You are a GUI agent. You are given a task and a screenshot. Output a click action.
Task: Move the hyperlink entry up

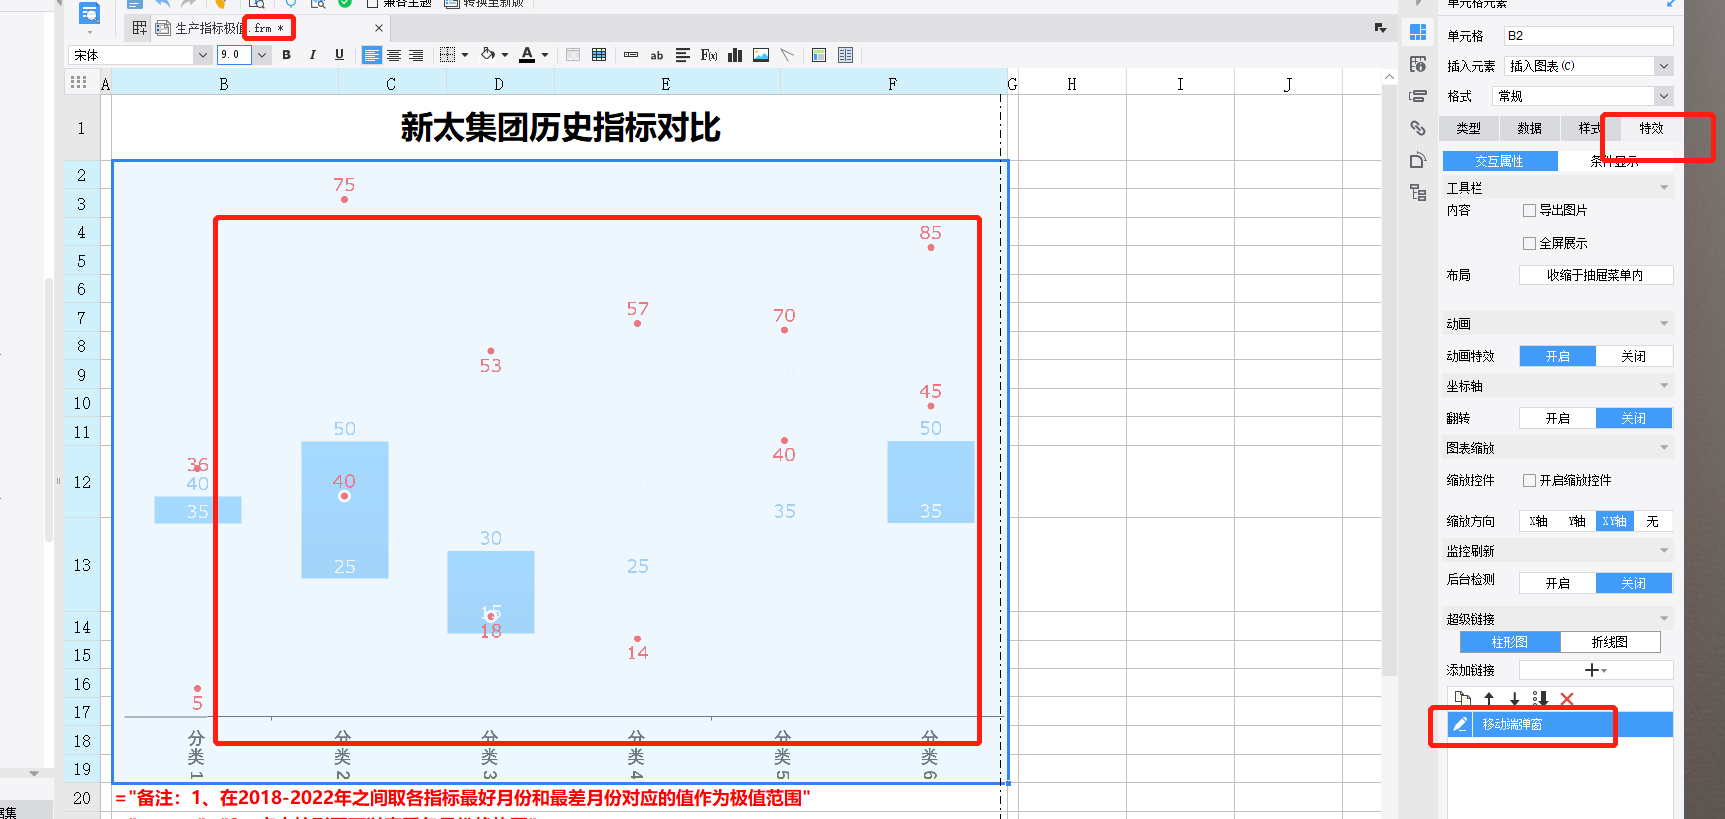[1489, 699]
